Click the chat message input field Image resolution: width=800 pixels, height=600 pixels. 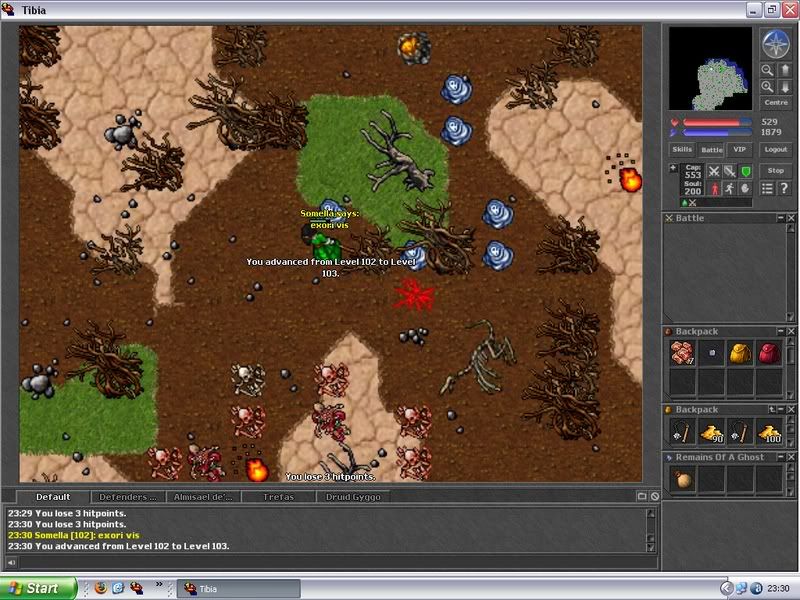point(337,562)
